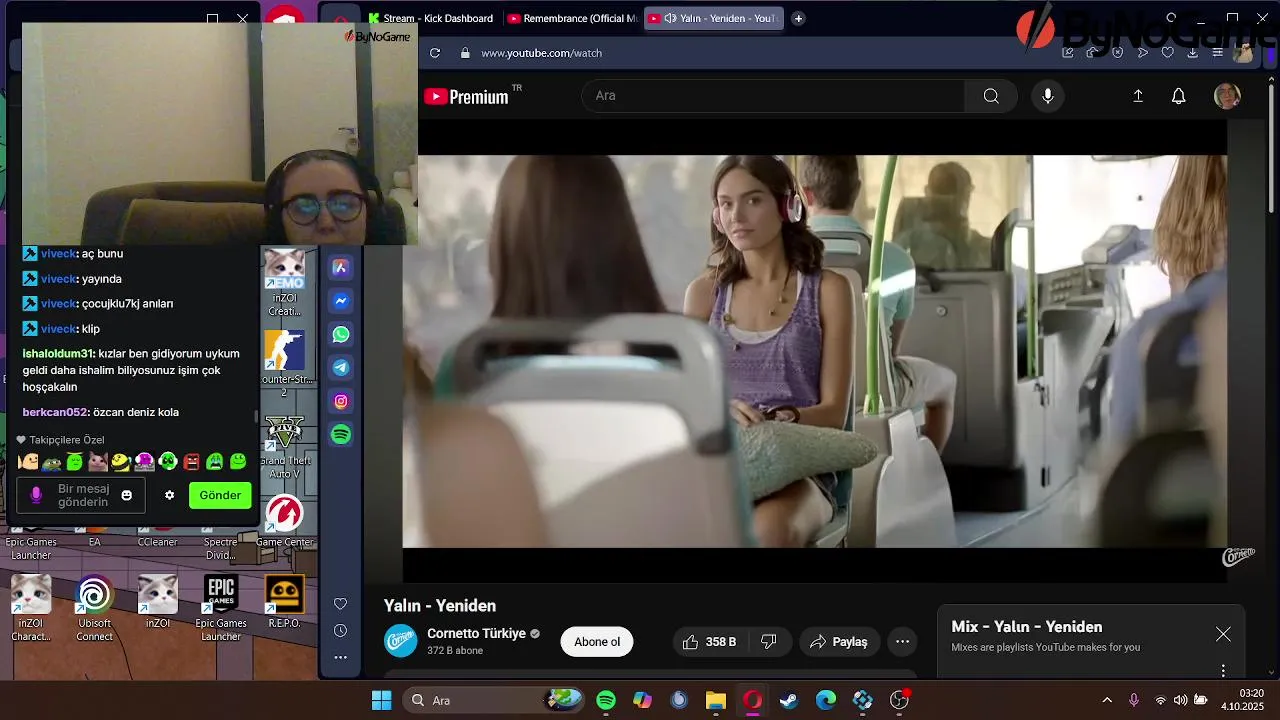1280x720 pixels.
Task: Open Counter-Strike 2 desktop shortcut
Action: 284,364
